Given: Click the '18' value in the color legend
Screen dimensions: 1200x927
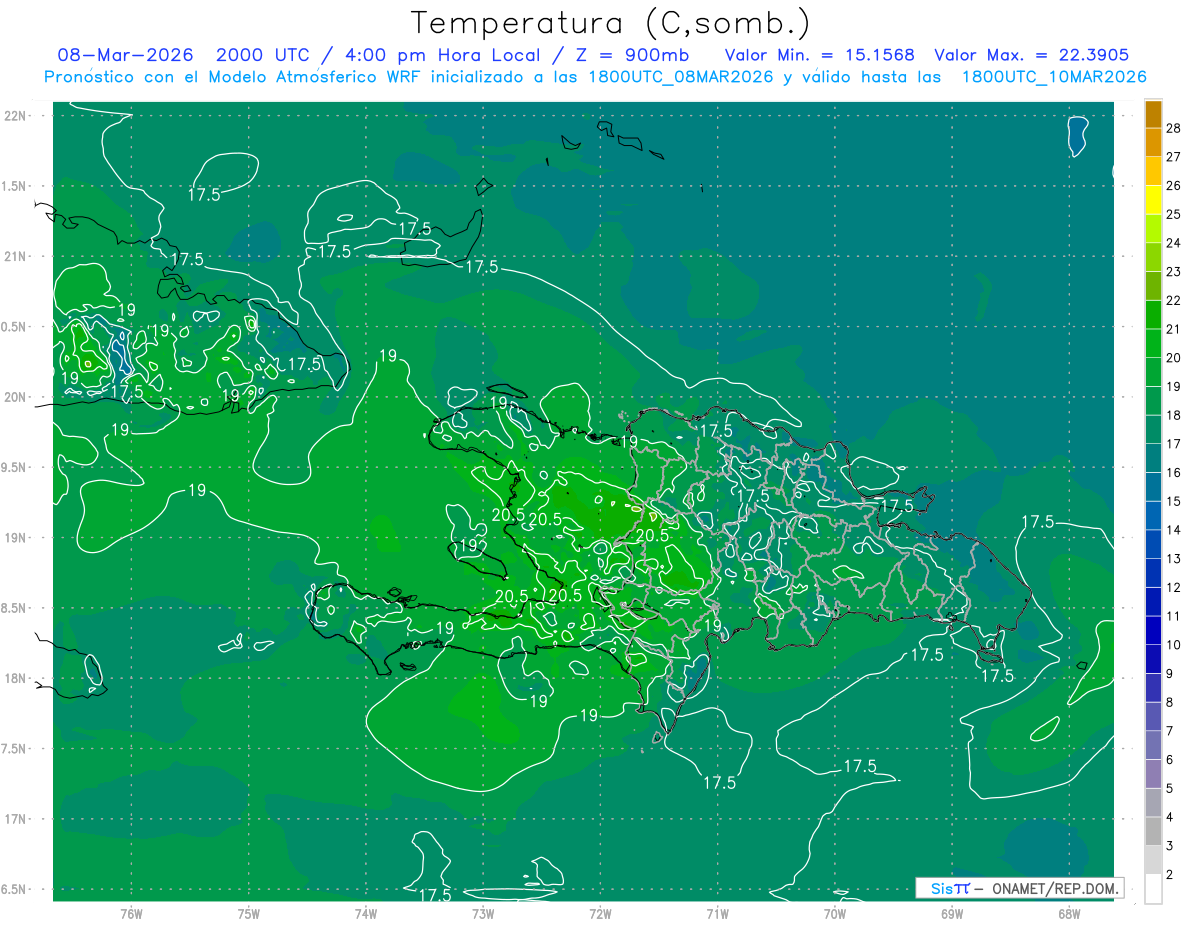Looking at the screenshot, I should click(1174, 415).
